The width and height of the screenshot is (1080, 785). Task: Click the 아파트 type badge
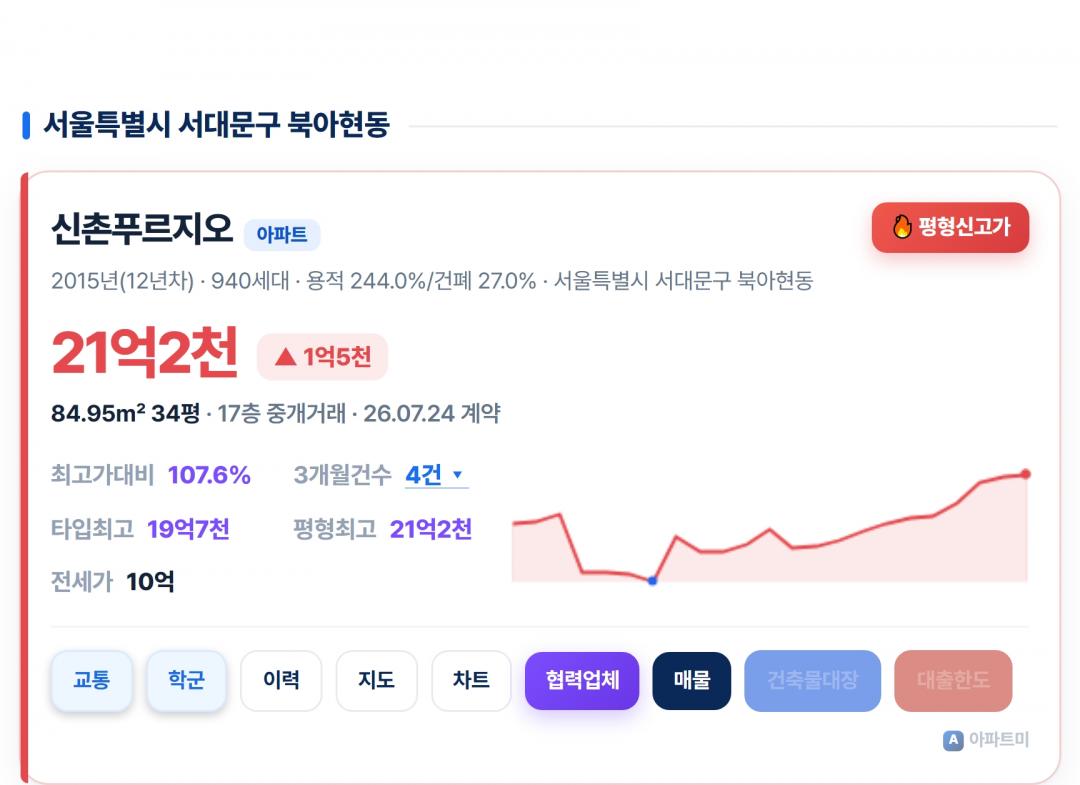282,235
